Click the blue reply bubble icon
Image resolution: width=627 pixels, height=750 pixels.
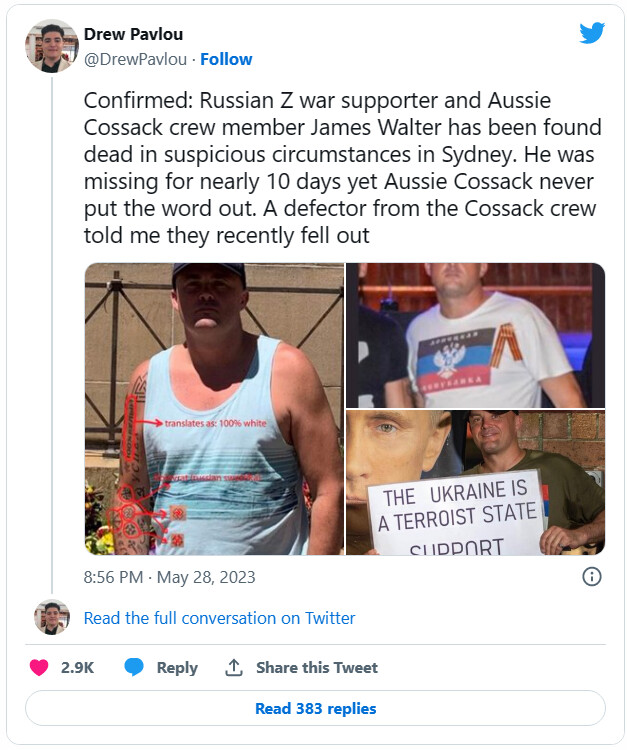134,667
